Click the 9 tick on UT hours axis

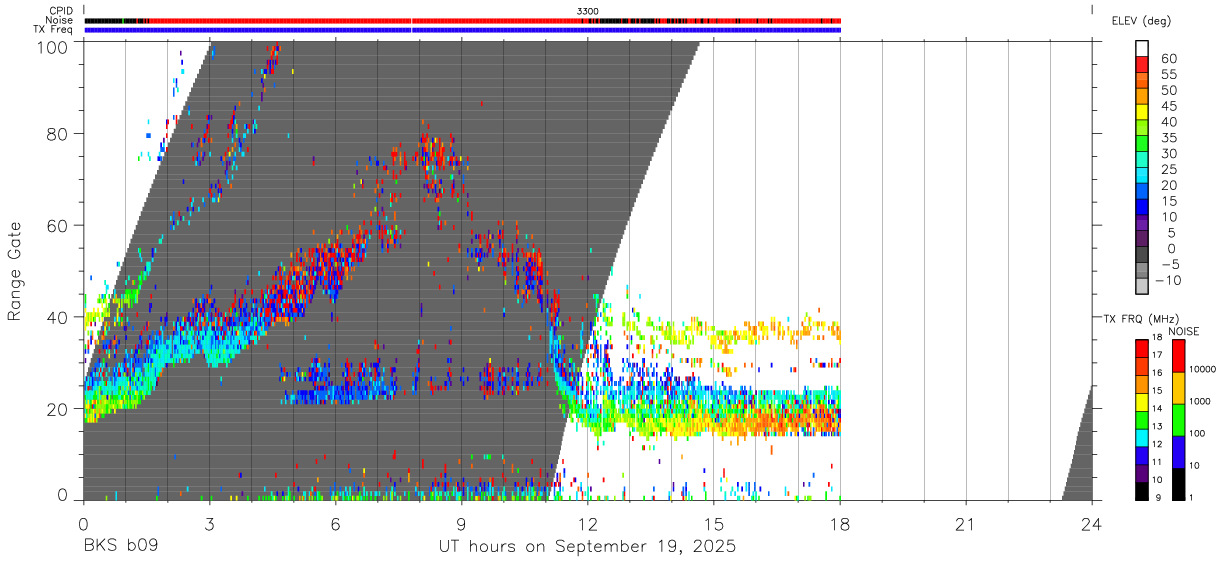tap(462, 524)
